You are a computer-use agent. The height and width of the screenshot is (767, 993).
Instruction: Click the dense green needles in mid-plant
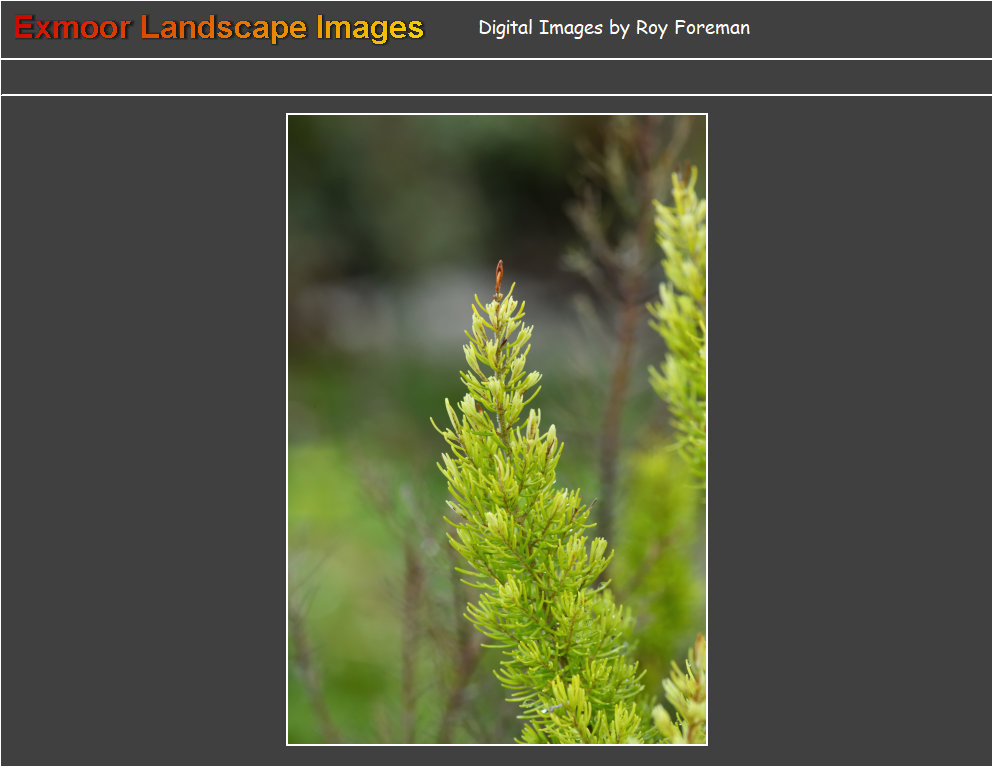coord(530,540)
